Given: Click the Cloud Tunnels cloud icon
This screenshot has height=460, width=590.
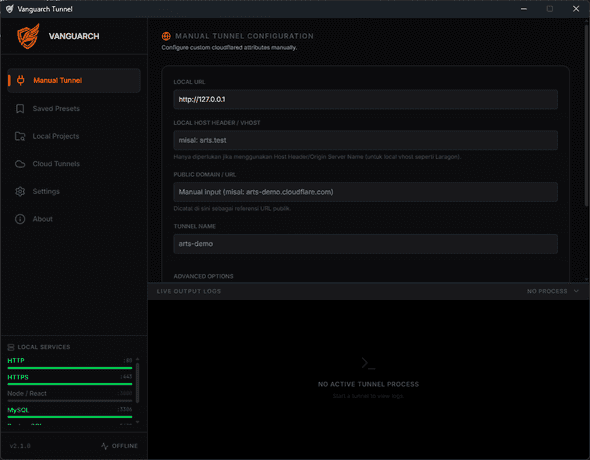Looking at the screenshot, I should pos(20,164).
